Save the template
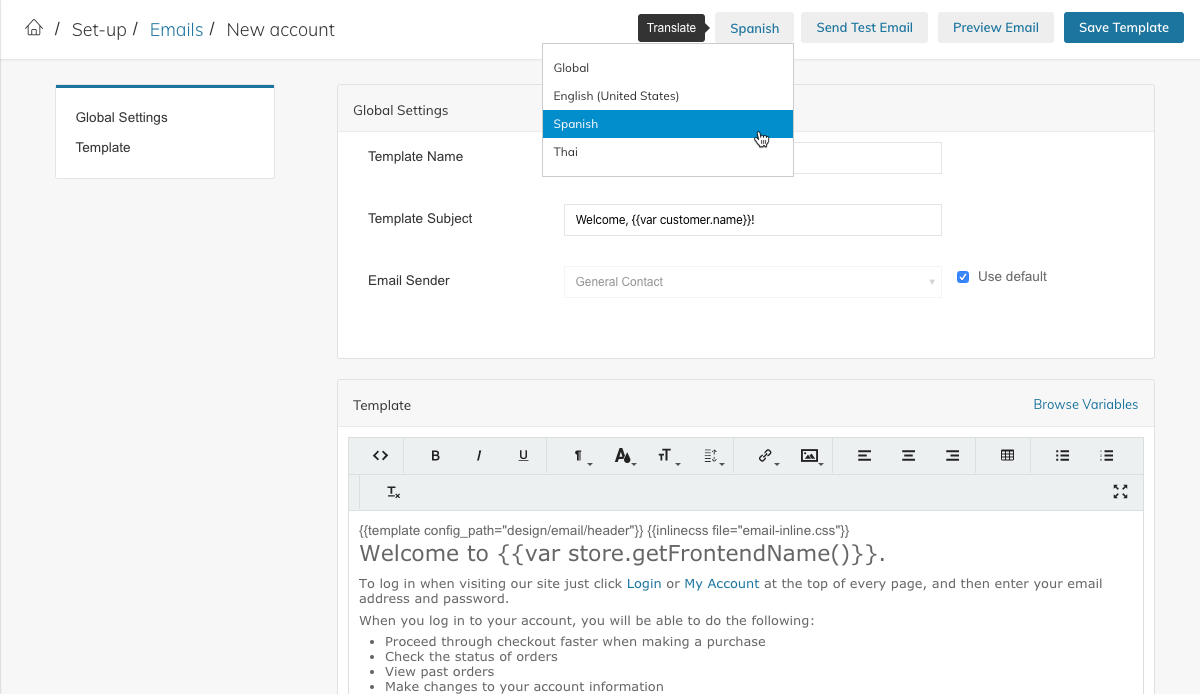 pyautogui.click(x=1124, y=28)
